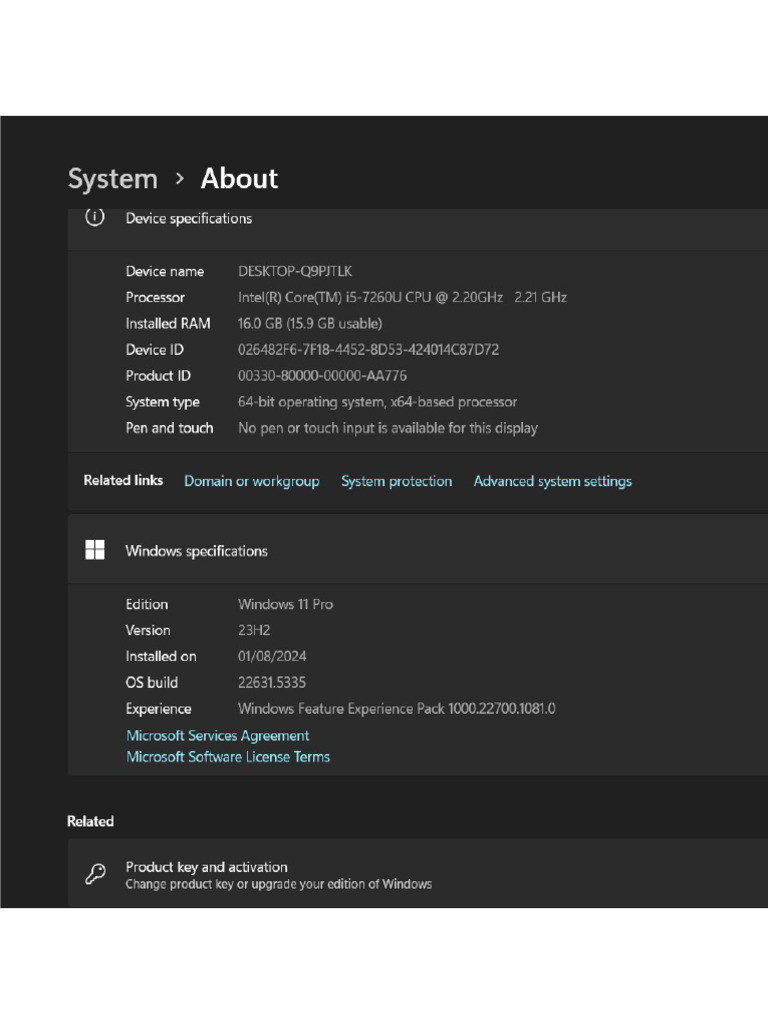The image size is (768, 1024).
Task: Select the Device ID value 026482F6-7F18-4452
Action: tap(368, 349)
